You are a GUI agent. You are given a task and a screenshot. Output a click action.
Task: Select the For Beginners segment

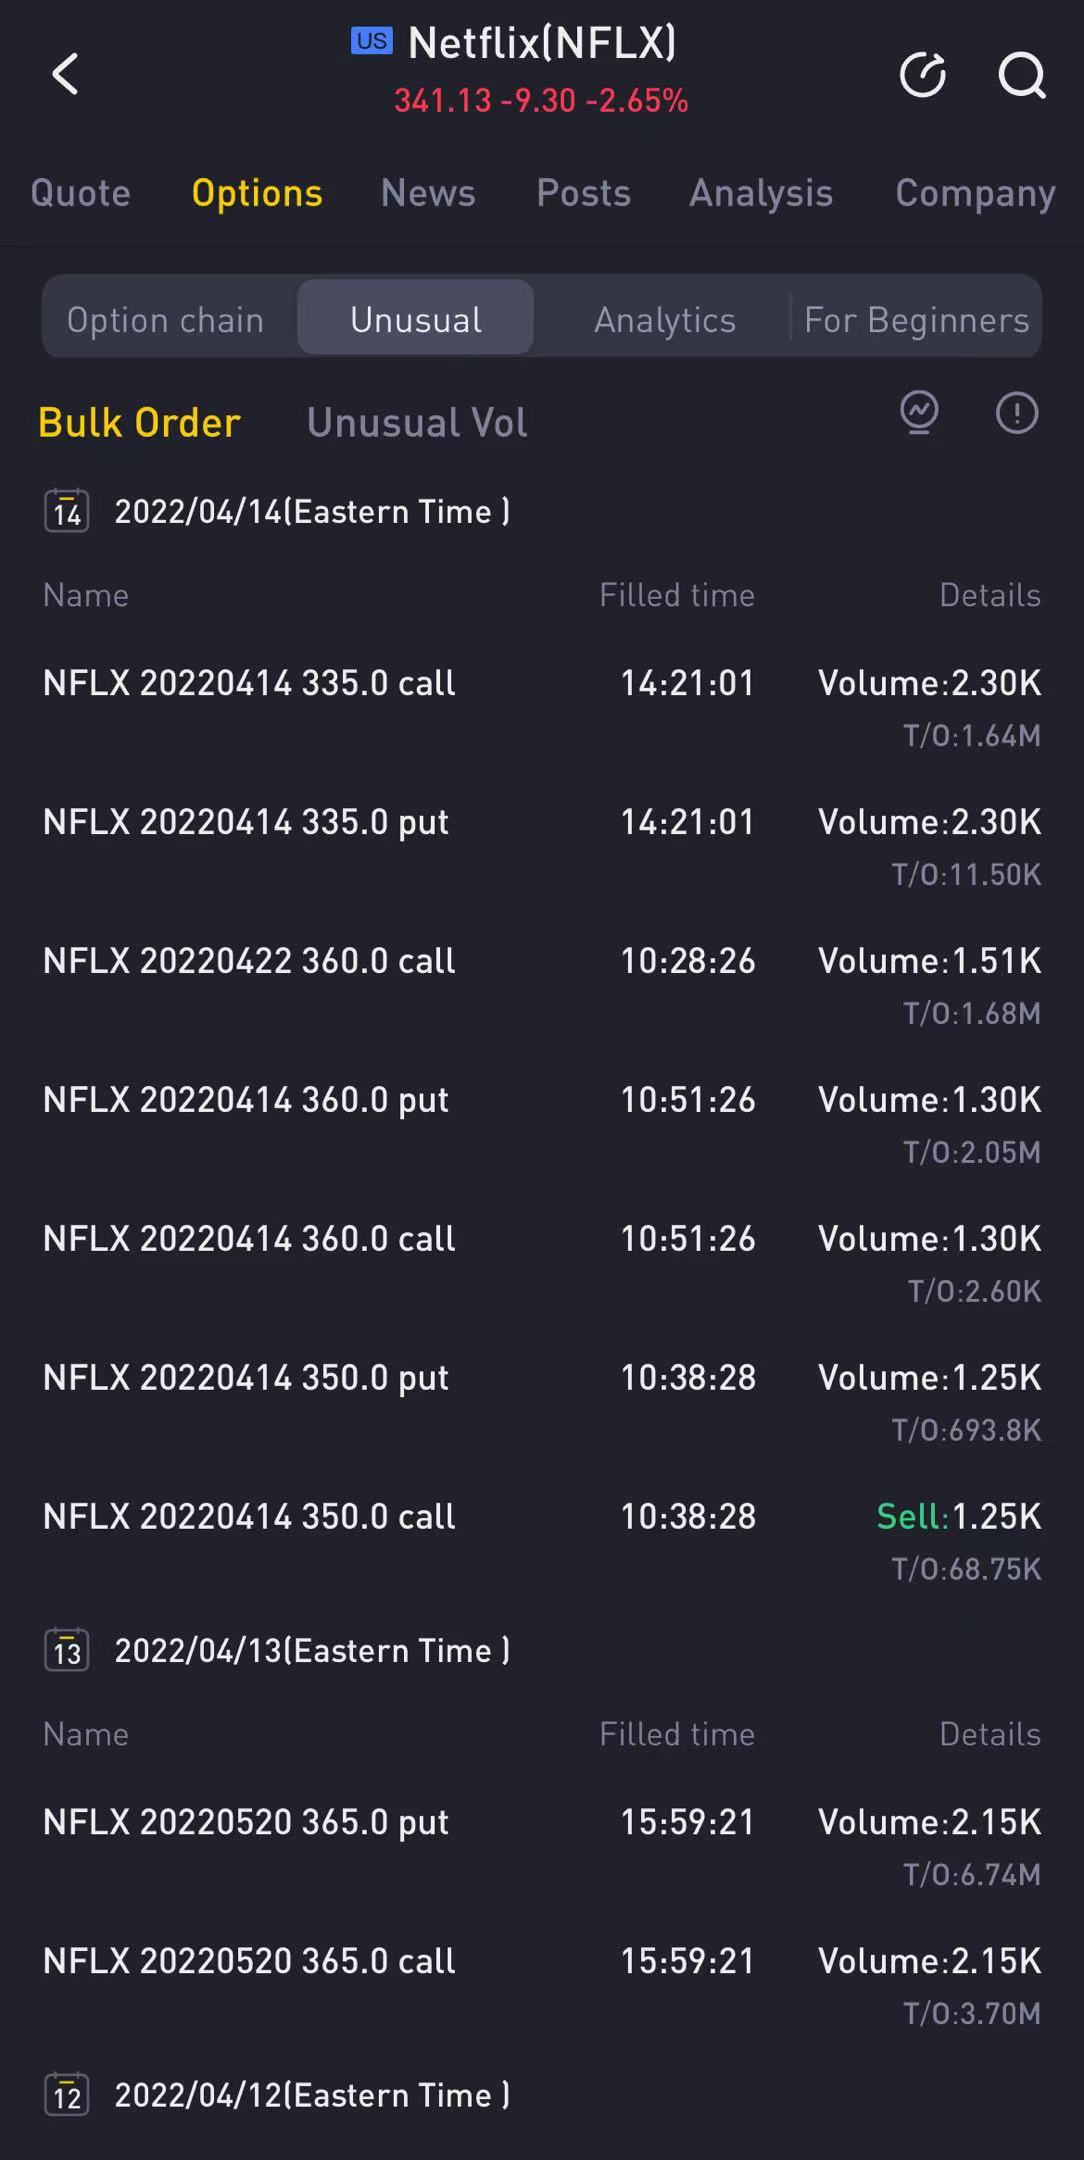[916, 319]
